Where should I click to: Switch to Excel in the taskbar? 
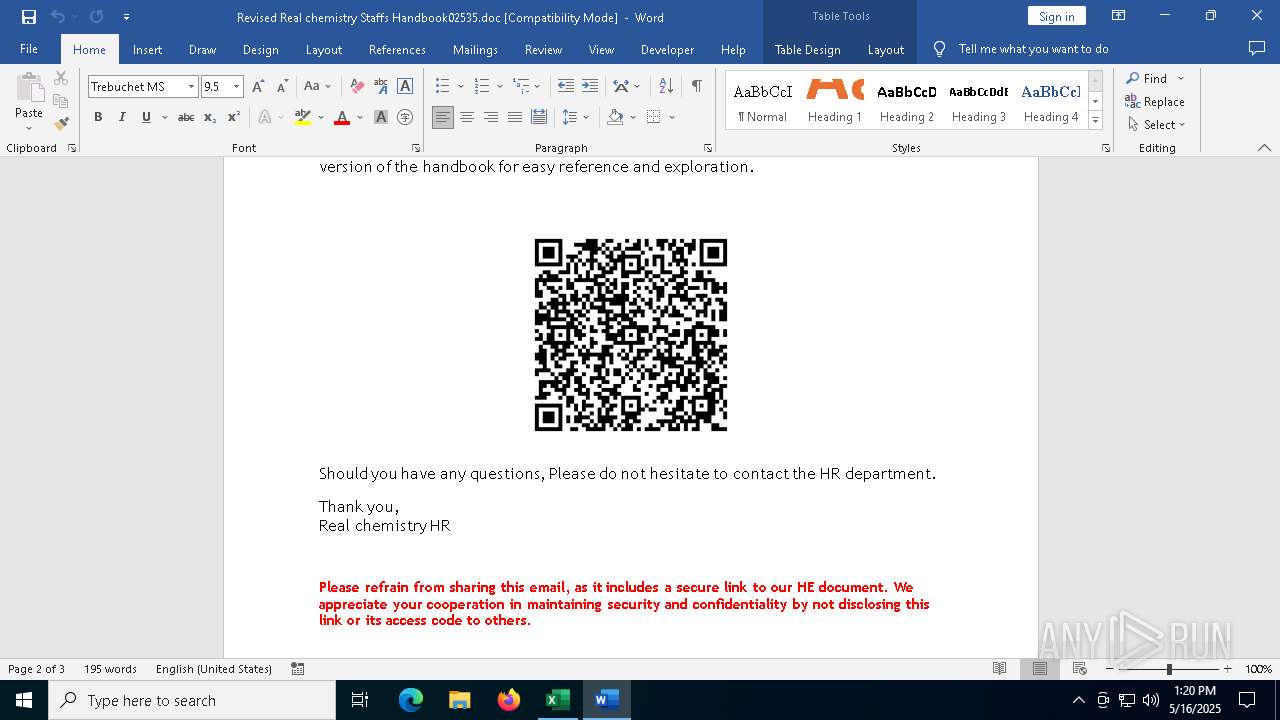[557, 700]
